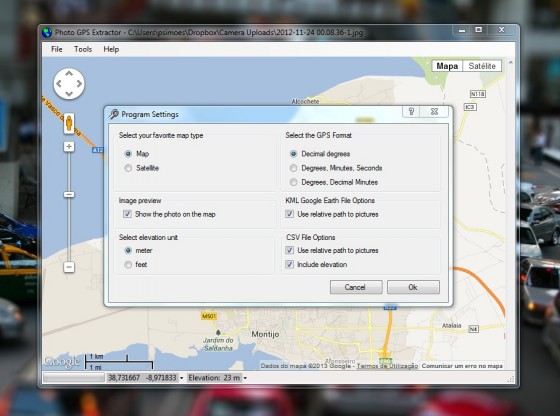Viewport: 560px width, 416px height.
Task: Pan the map right with the arrow
Action: (79, 84)
